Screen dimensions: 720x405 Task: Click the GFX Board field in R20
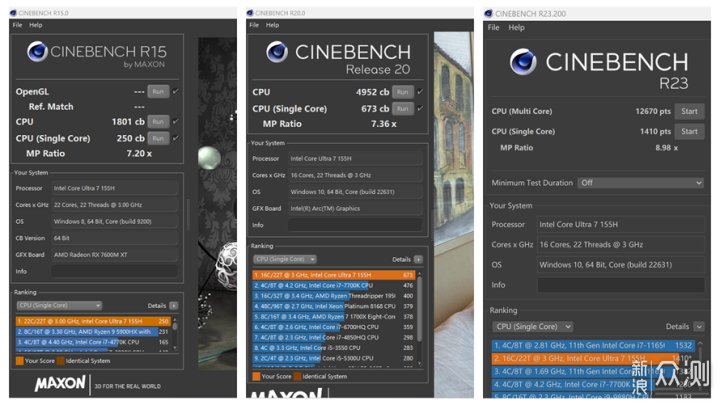pyautogui.click(x=355, y=208)
